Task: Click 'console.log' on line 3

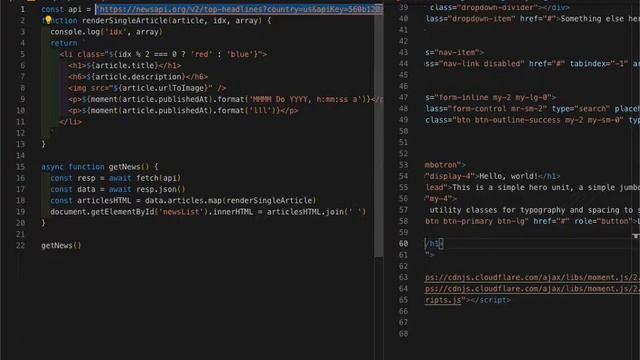Action: pyautogui.click(x=75, y=32)
